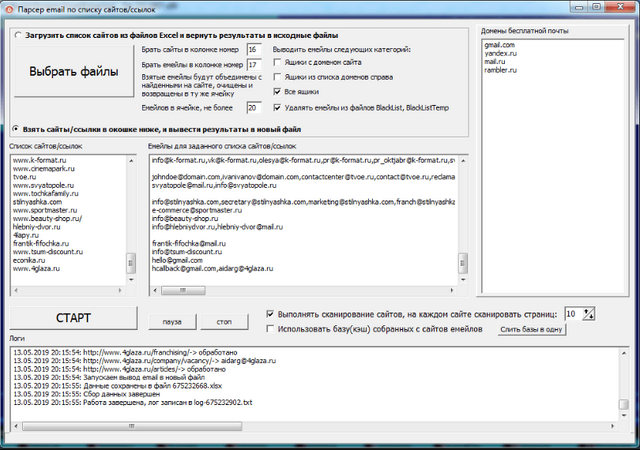Click the пауза button
This screenshot has width=640, height=450.
click(172, 322)
